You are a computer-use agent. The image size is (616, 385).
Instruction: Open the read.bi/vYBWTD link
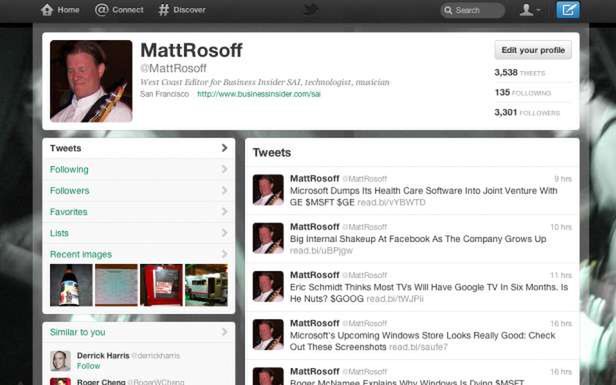tap(391, 202)
